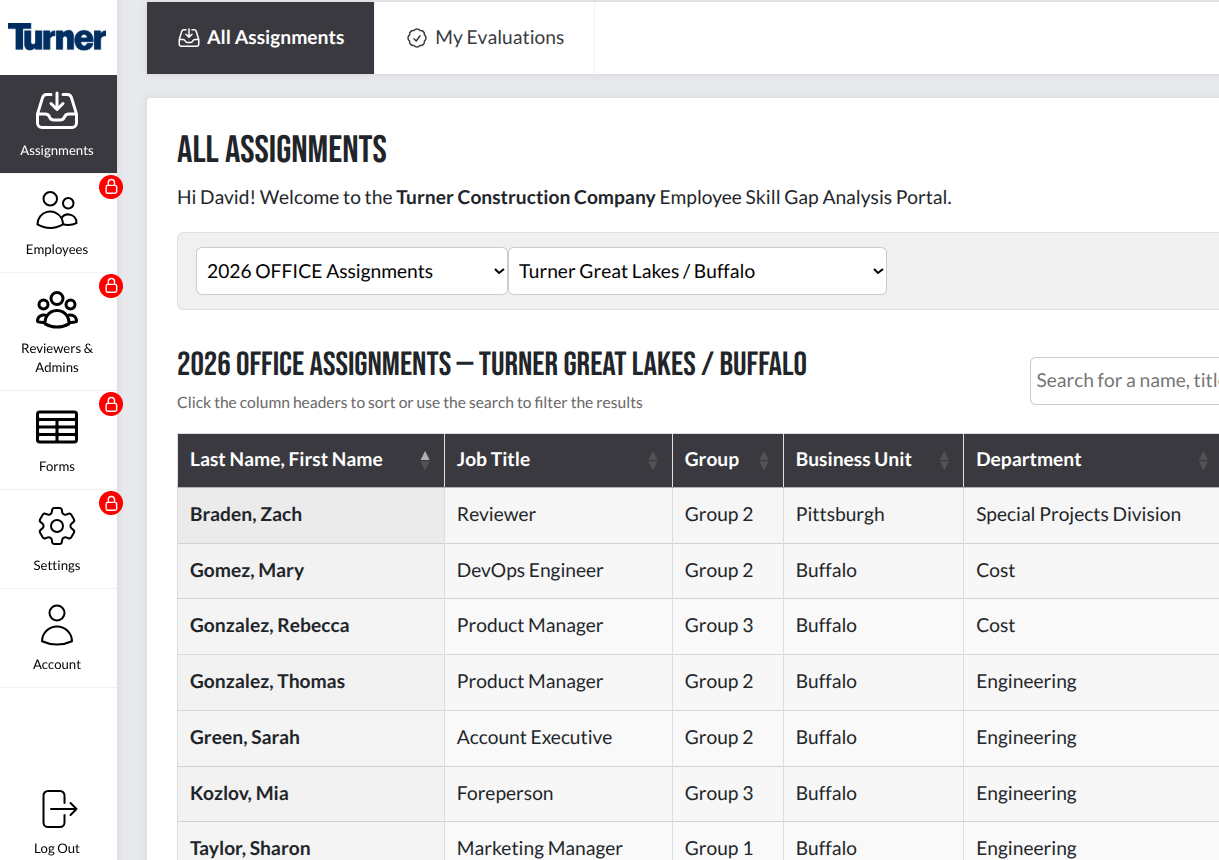
Task: Click red lock badge on Employees
Action: click(x=111, y=187)
